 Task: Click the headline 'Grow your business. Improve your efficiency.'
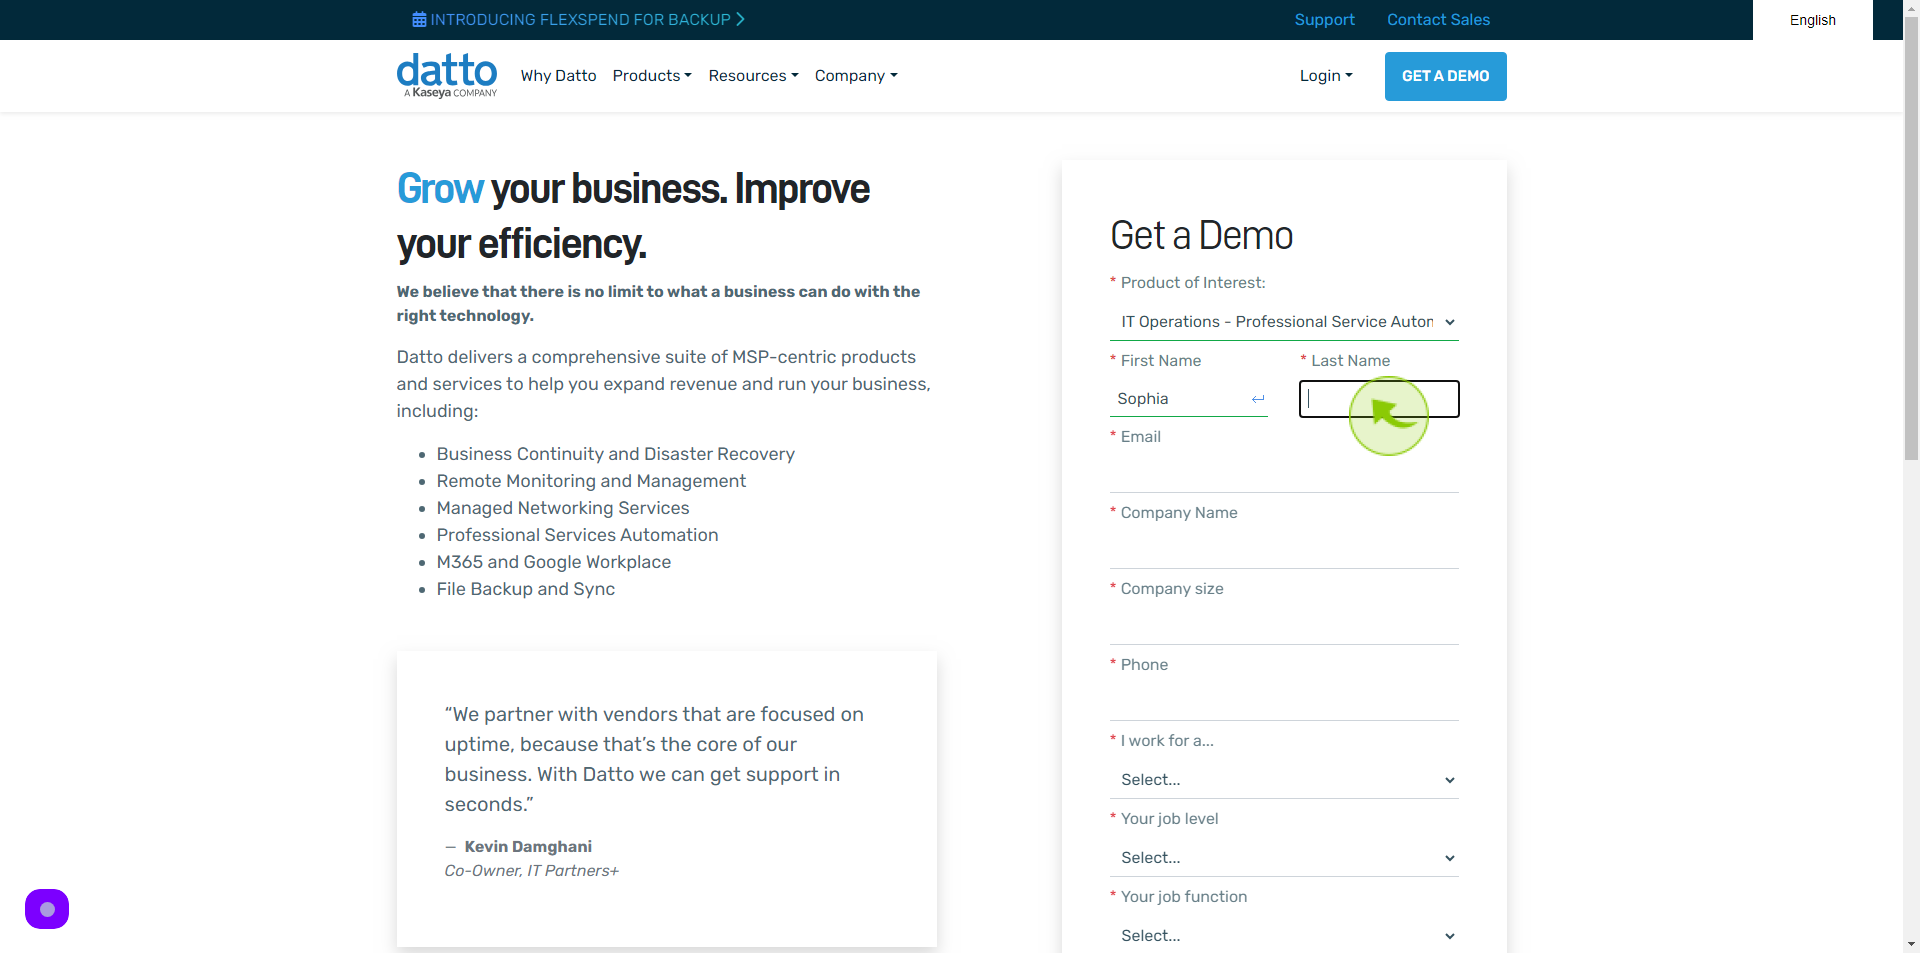click(x=633, y=216)
